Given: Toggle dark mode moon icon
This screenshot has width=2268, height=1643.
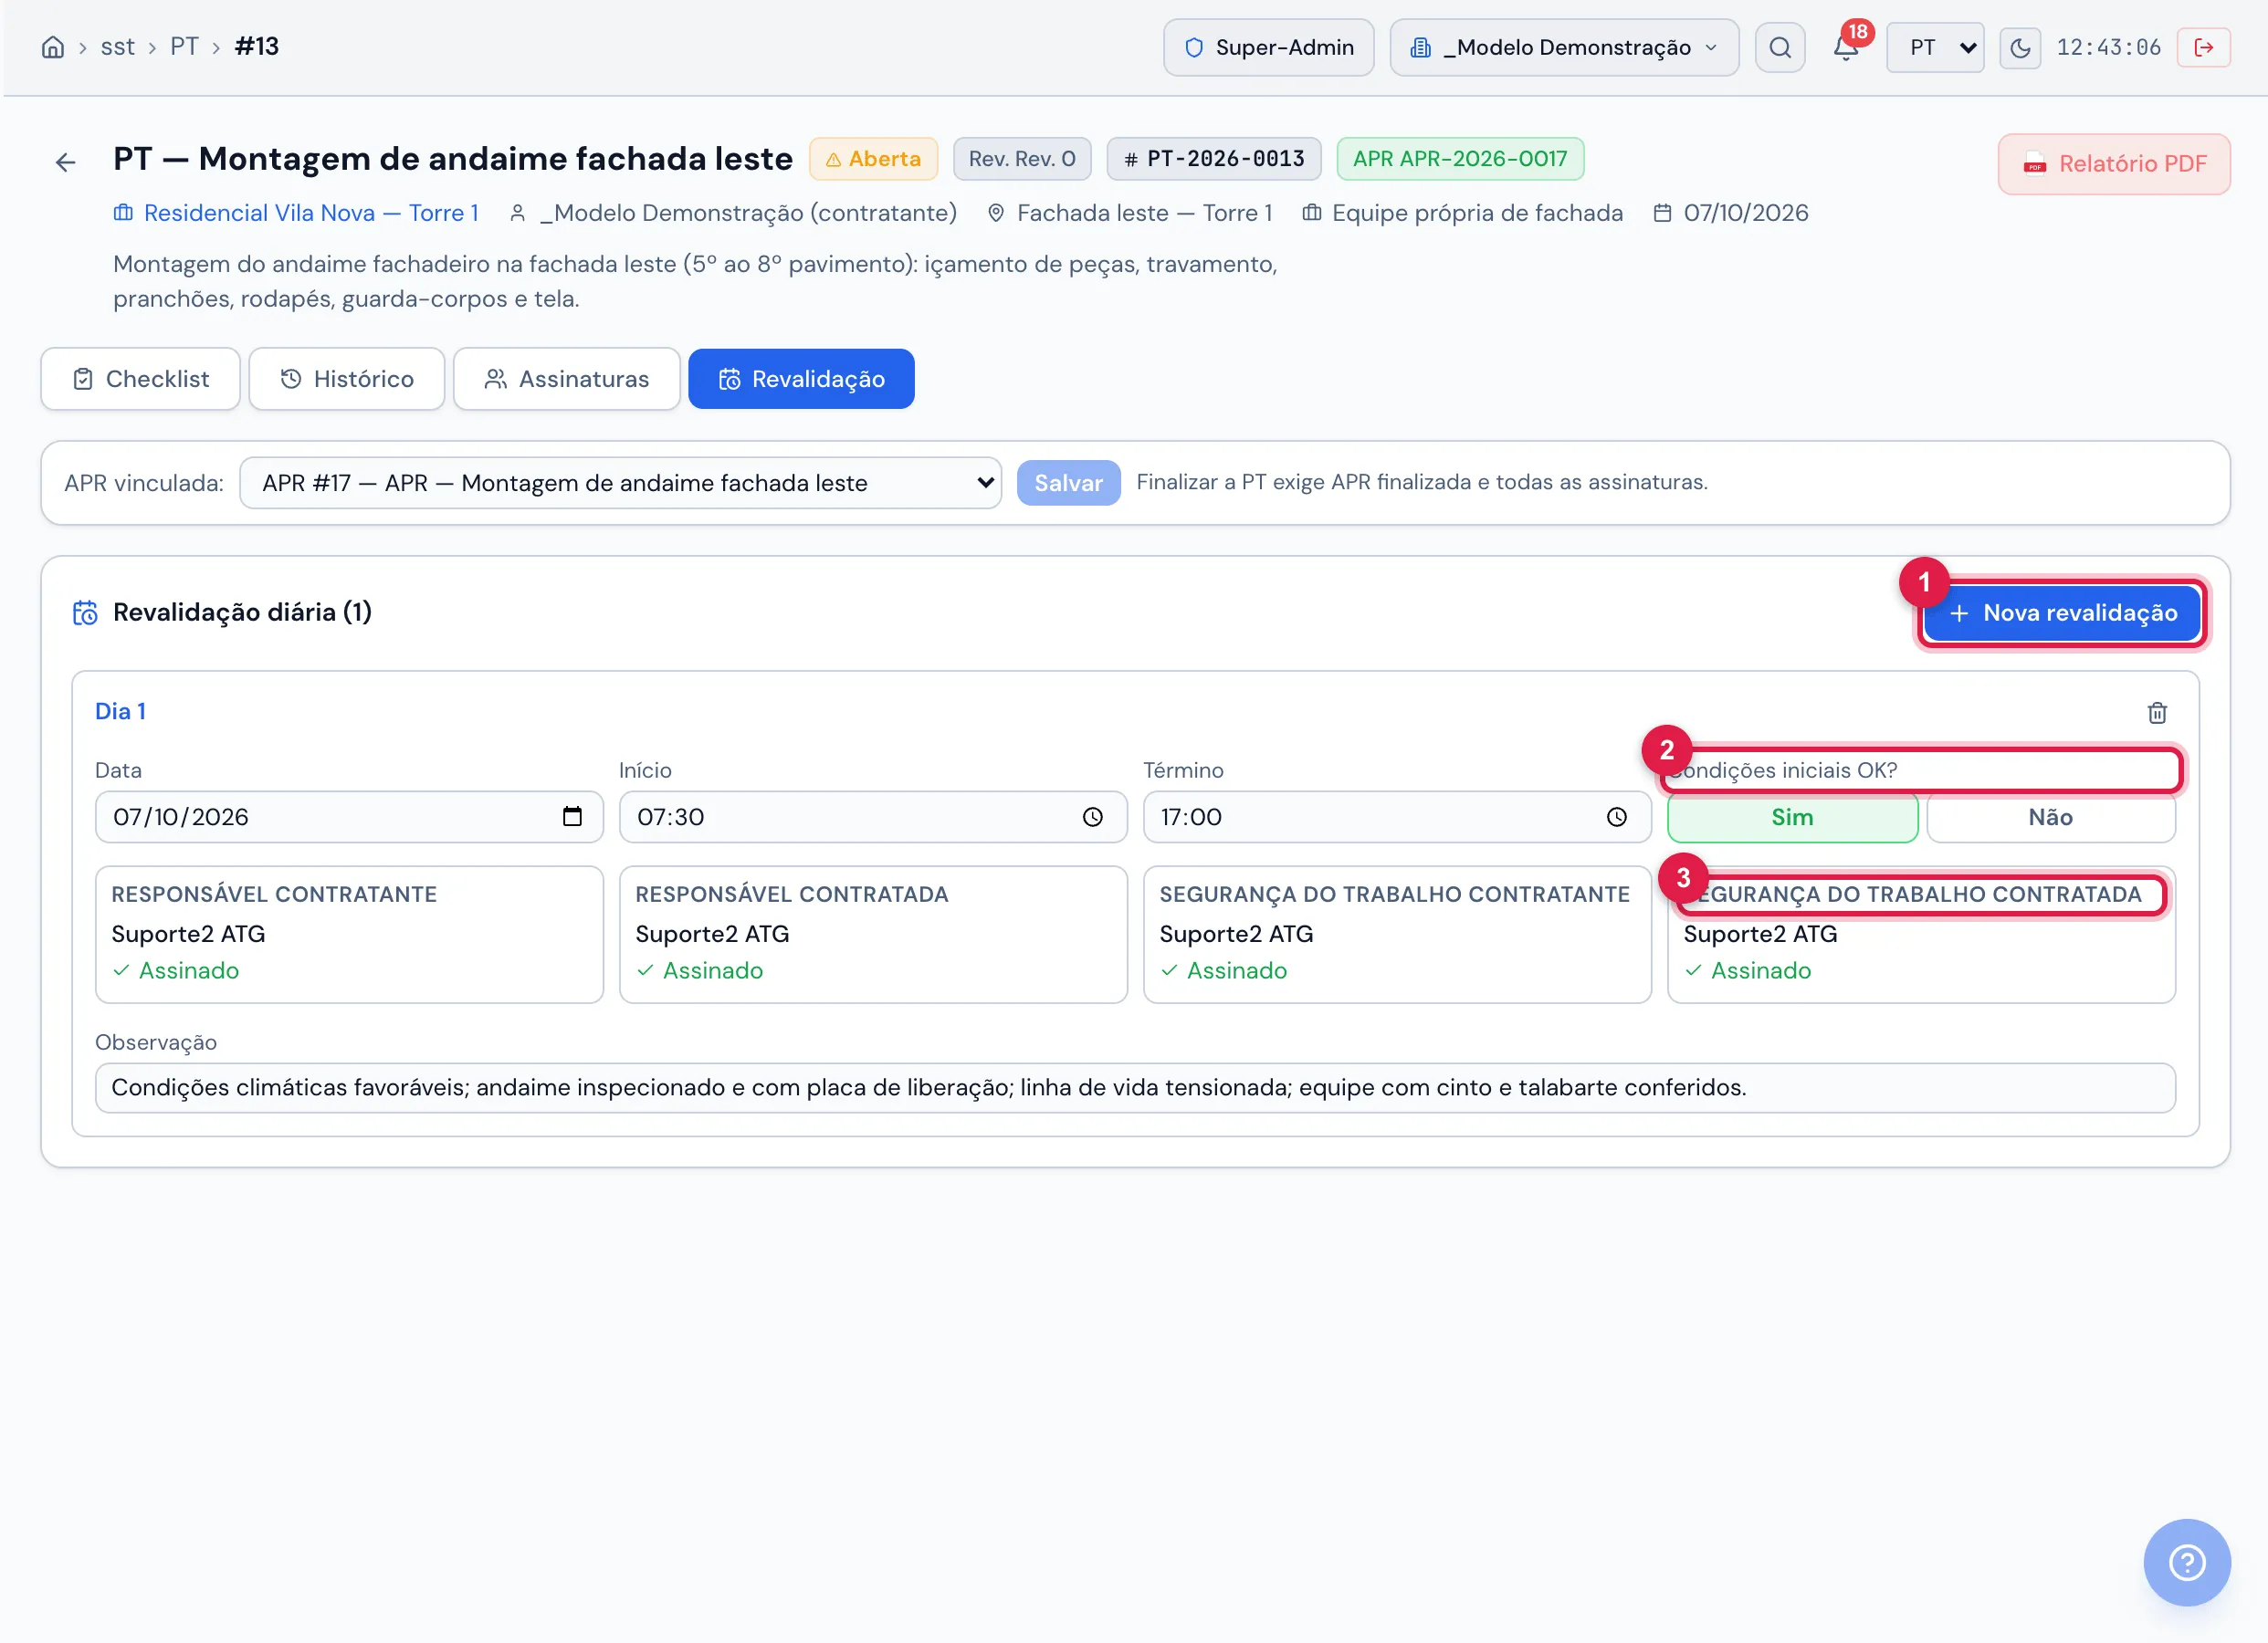Looking at the screenshot, I should pos(2020,47).
